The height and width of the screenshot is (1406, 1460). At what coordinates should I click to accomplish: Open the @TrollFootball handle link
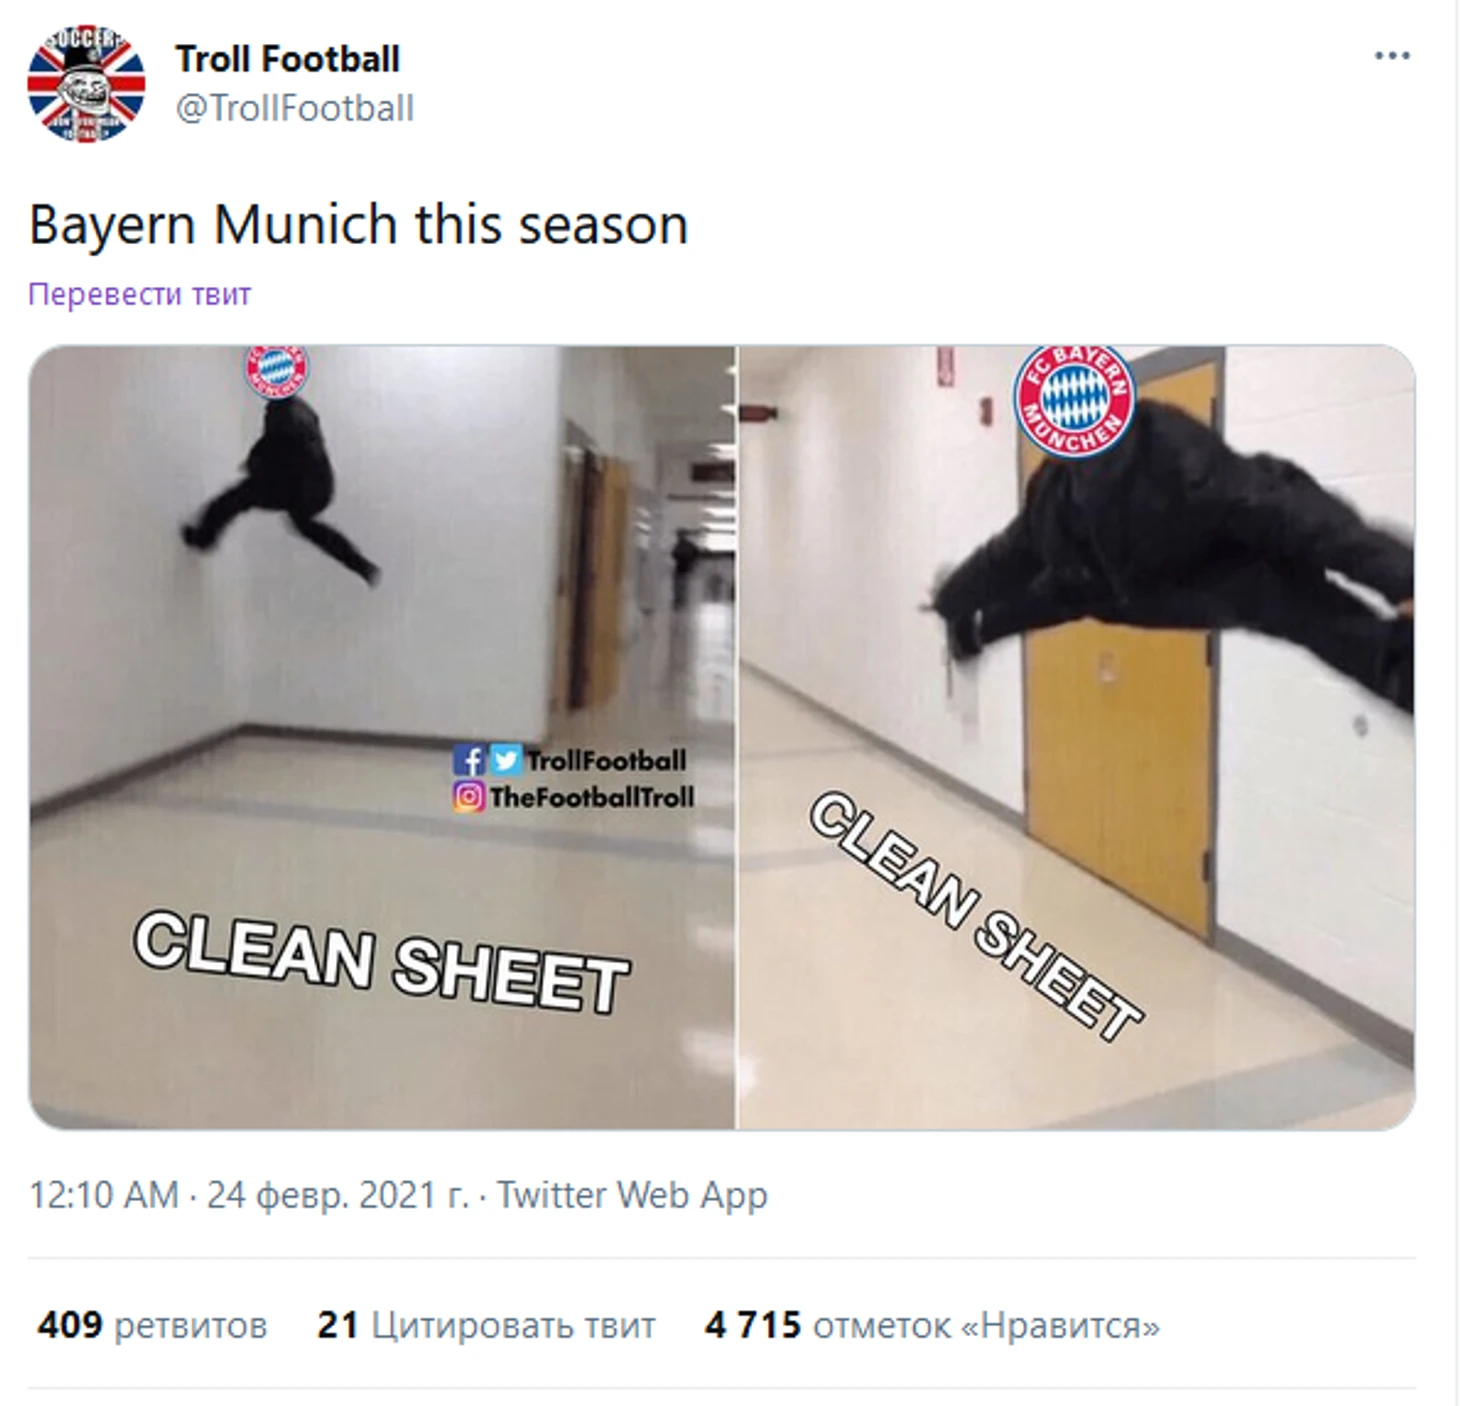click(x=295, y=108)
